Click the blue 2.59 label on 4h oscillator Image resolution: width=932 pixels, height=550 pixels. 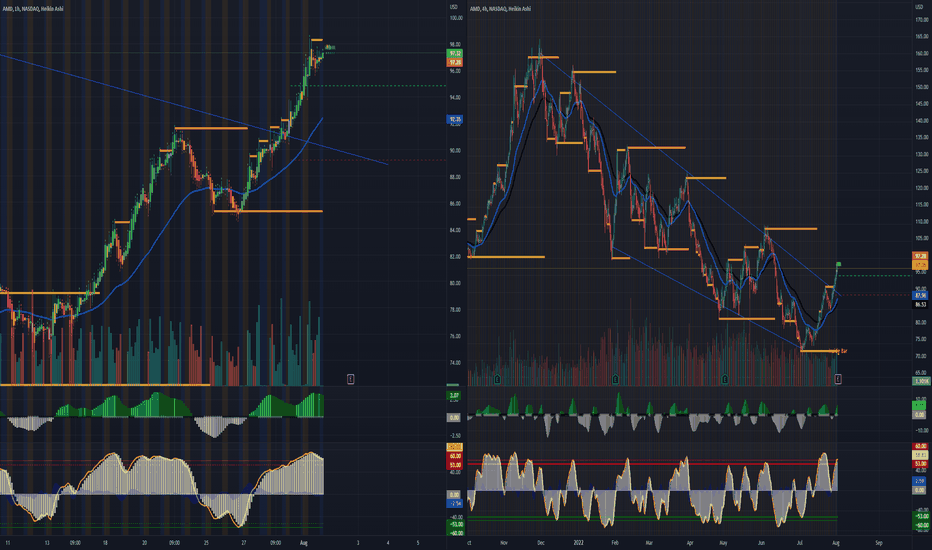920,481
